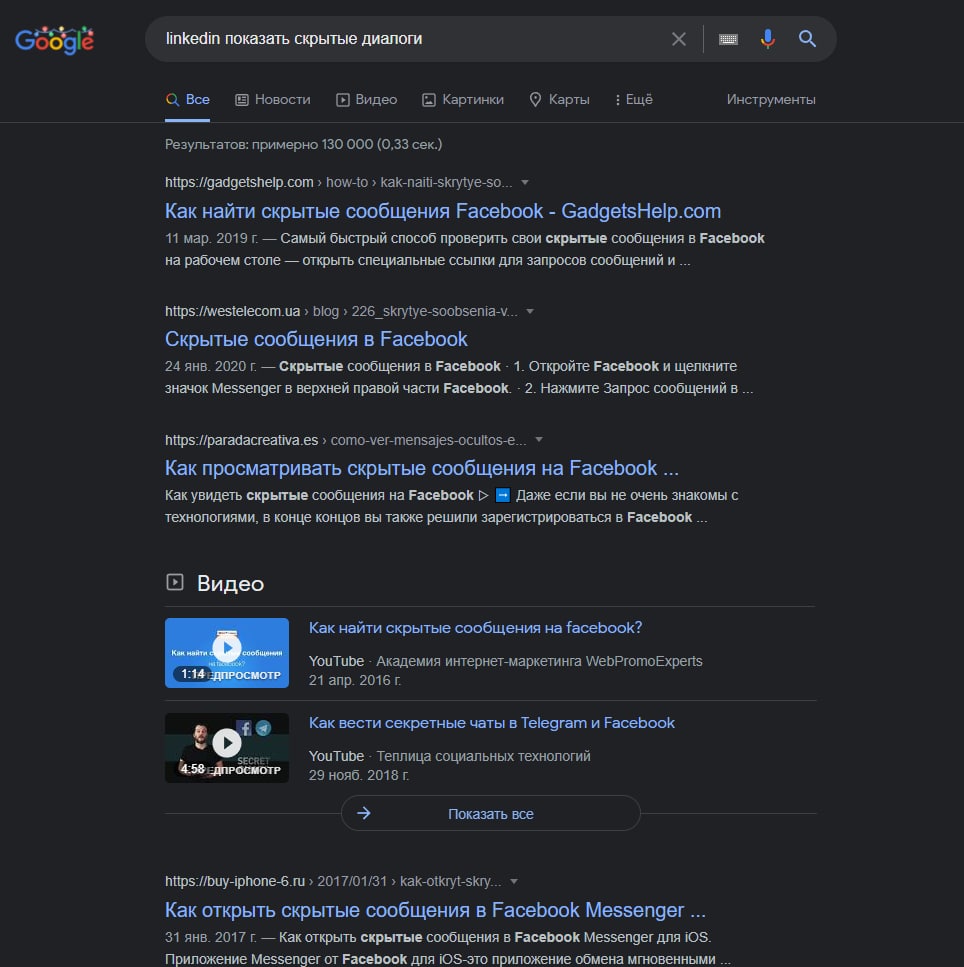
Task: Clear the search query with X icon
Action: [678, 39]
